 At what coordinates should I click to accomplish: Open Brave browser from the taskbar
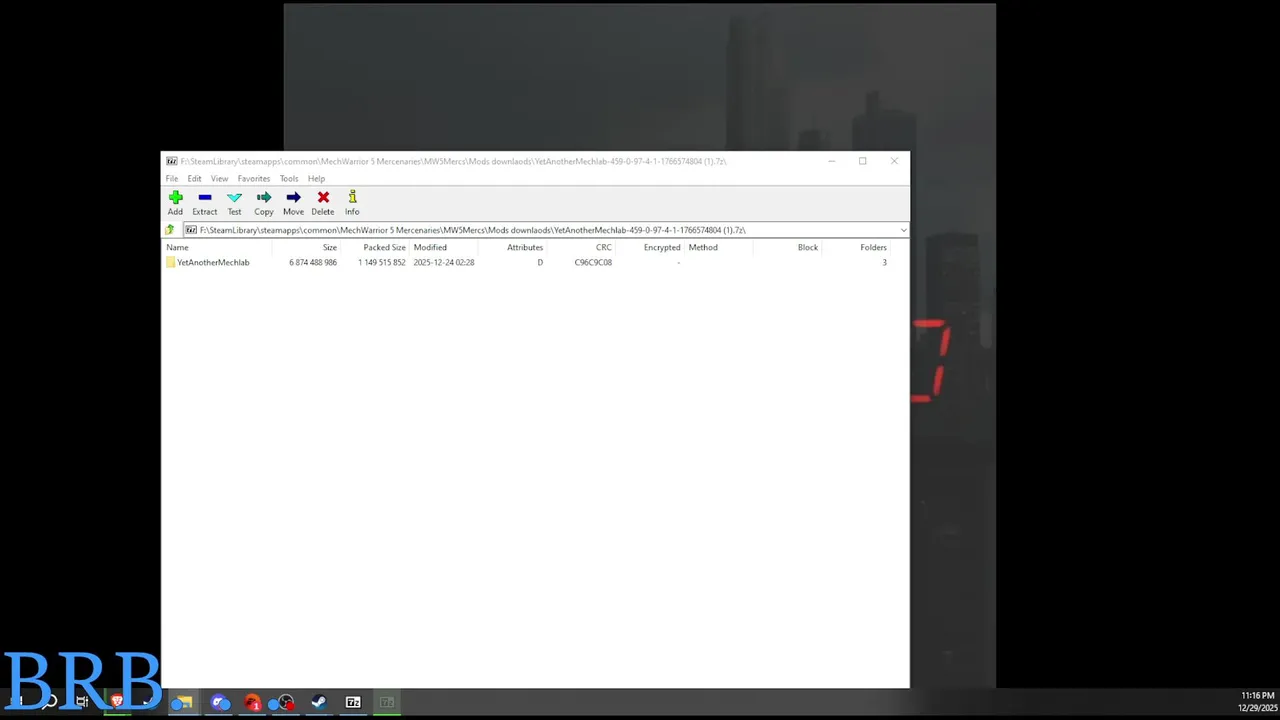pyautogui.click(x=117, y=701)
